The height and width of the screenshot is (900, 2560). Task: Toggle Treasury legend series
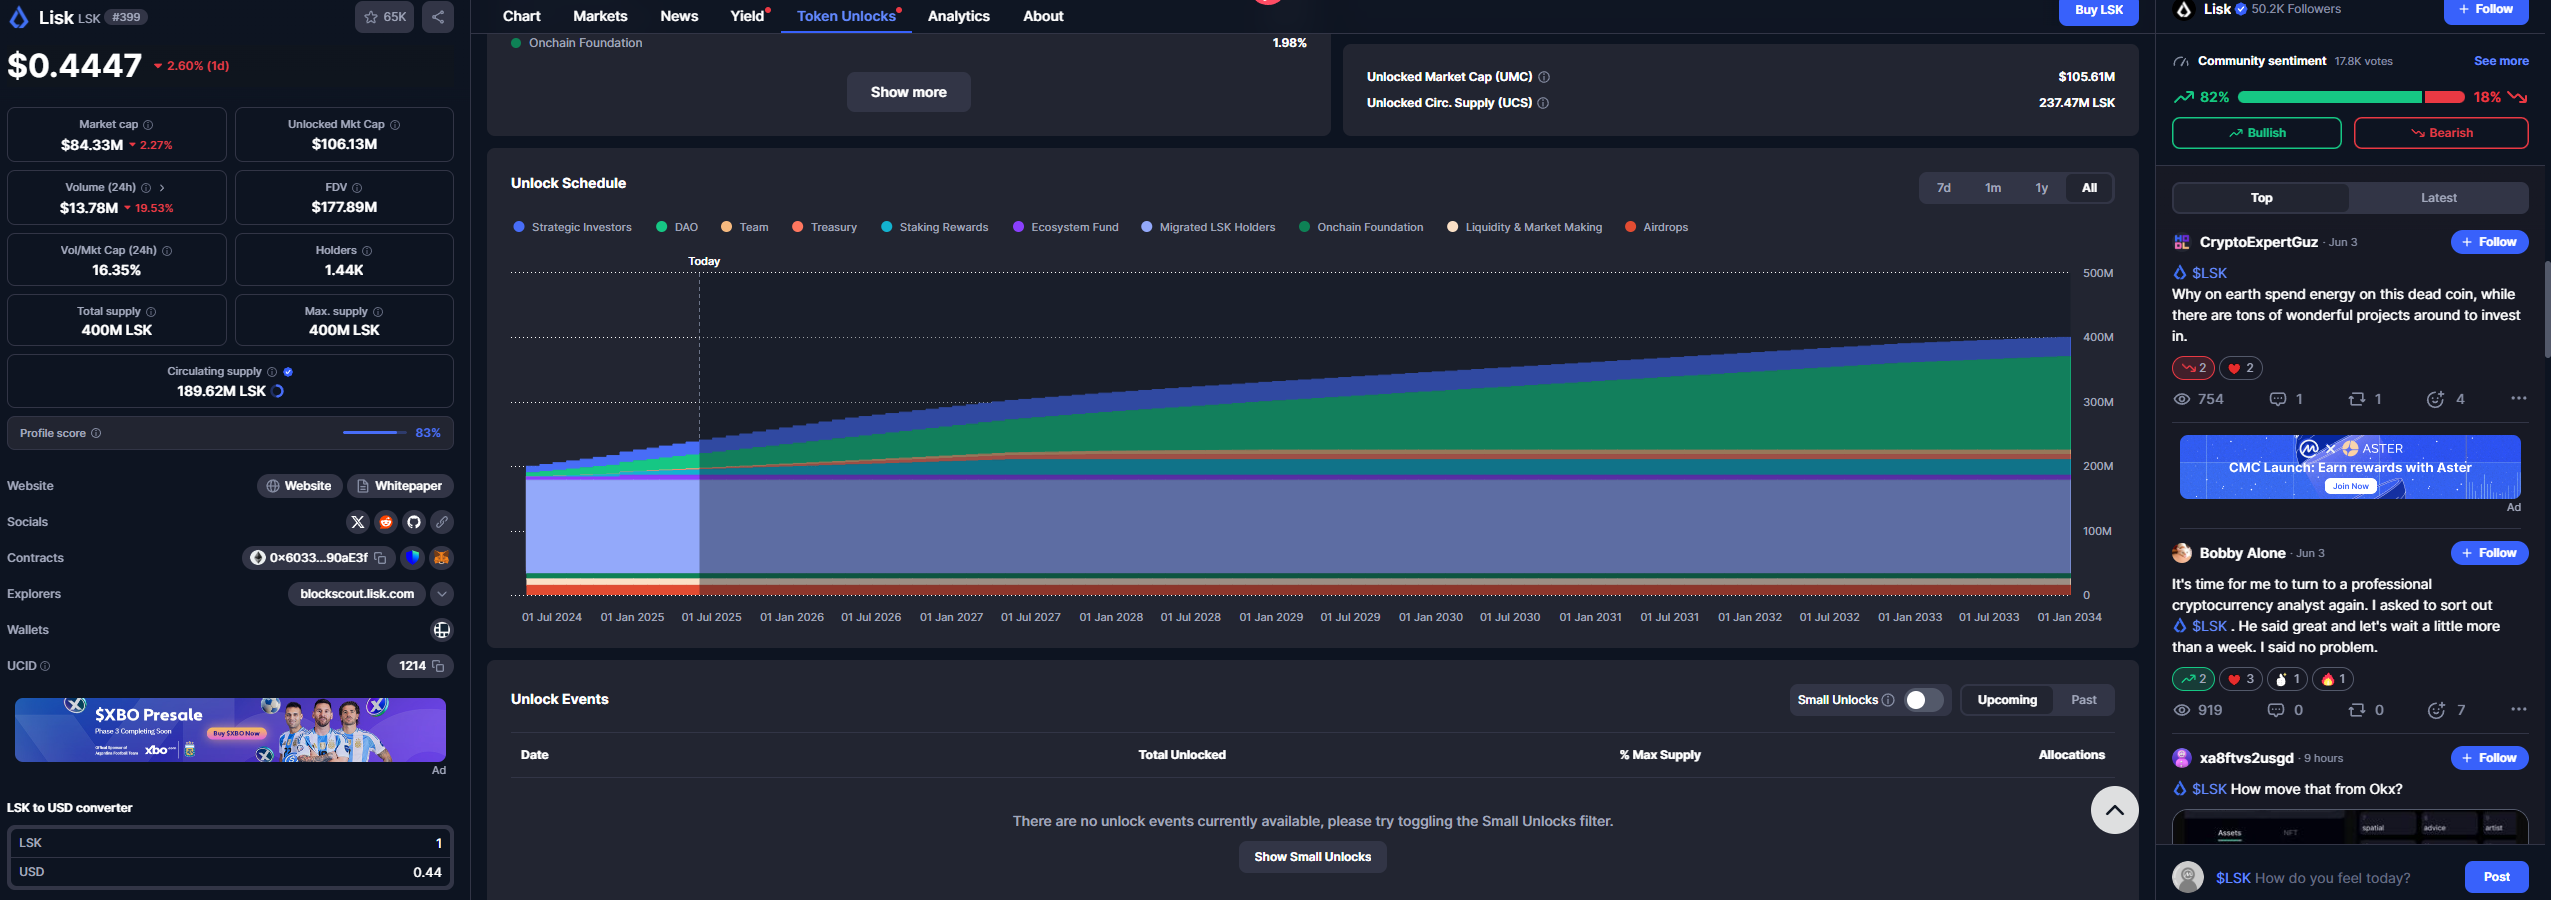coord(824,227)
